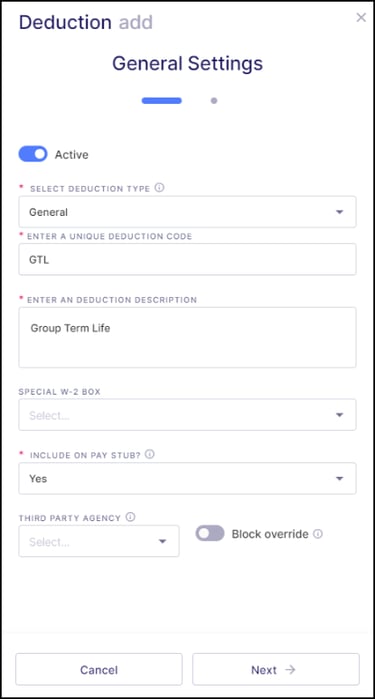Click into the unique deduction code field

(x=187, y=259)
